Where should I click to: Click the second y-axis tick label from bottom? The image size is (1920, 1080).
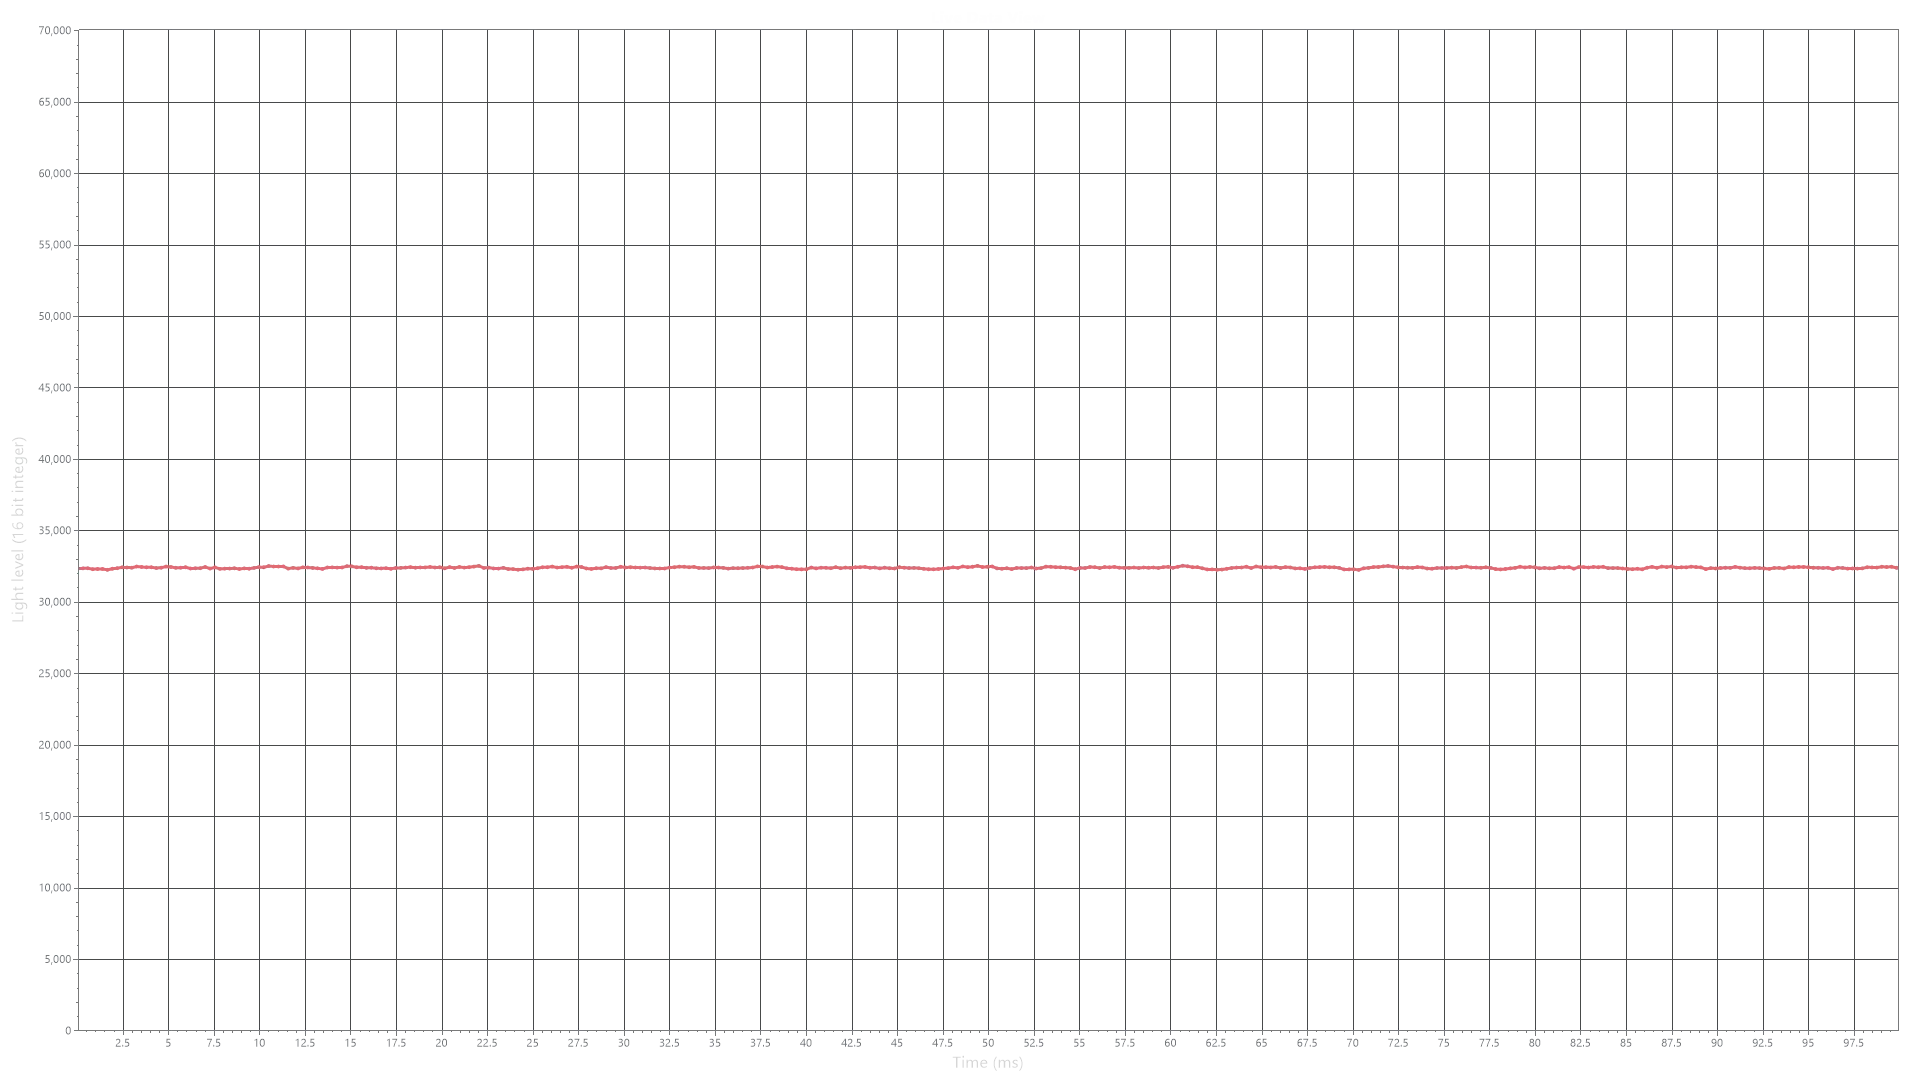coord(54,889)
